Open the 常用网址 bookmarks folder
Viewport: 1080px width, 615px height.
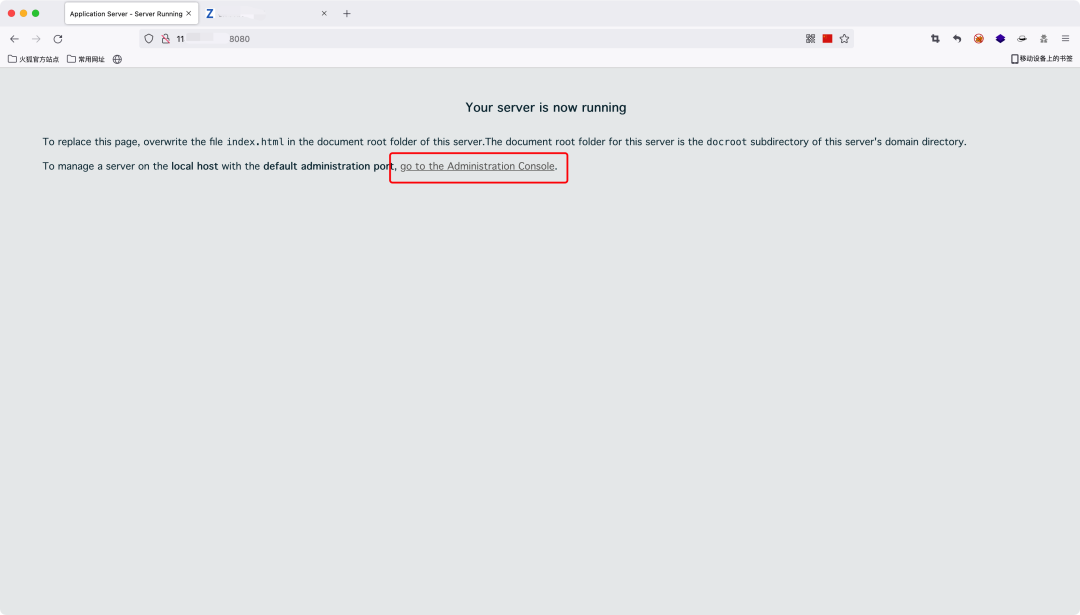86,59
